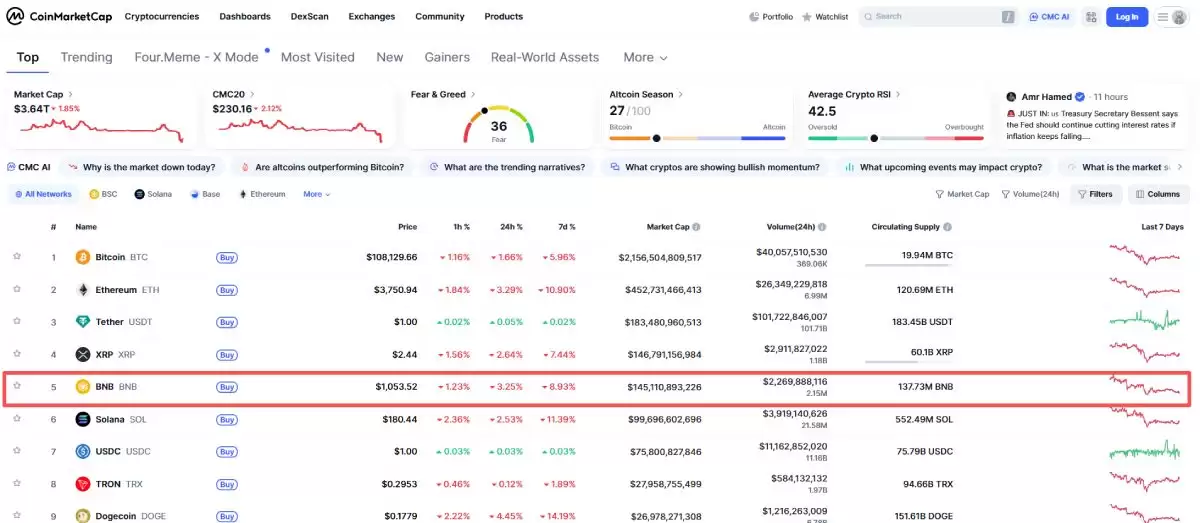
Task: Click the Altcoin Season index slider
Action: click(697, 138)
